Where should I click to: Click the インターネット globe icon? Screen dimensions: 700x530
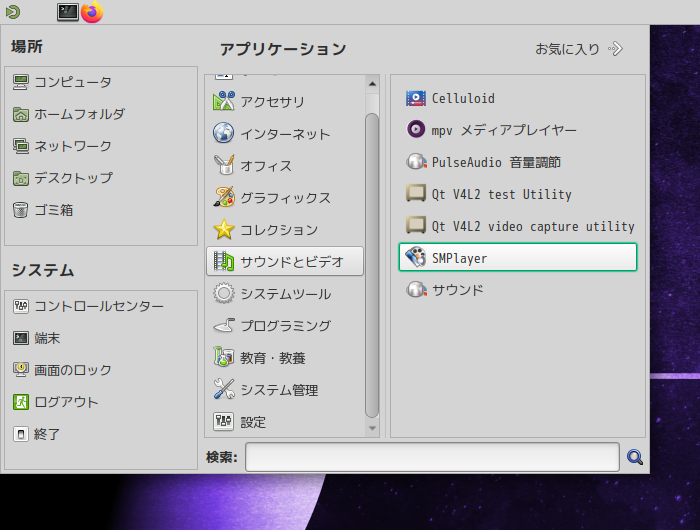tap(224, 134)
